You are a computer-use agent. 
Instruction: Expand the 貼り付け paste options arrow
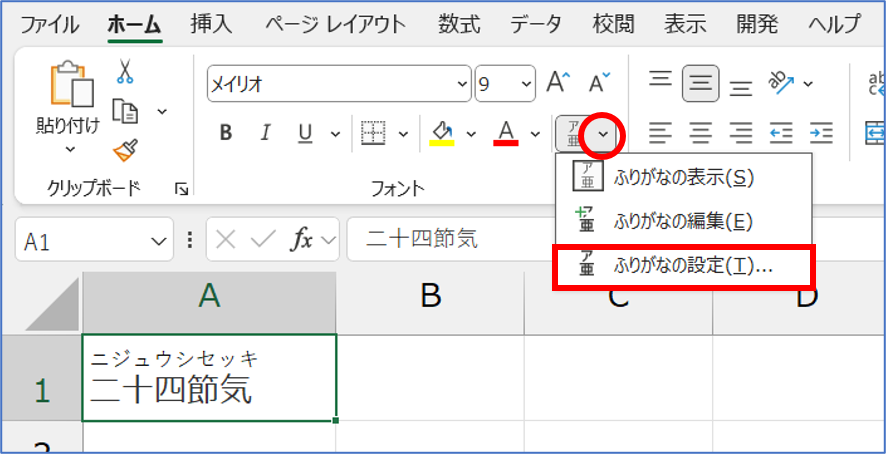pos(70,149)
